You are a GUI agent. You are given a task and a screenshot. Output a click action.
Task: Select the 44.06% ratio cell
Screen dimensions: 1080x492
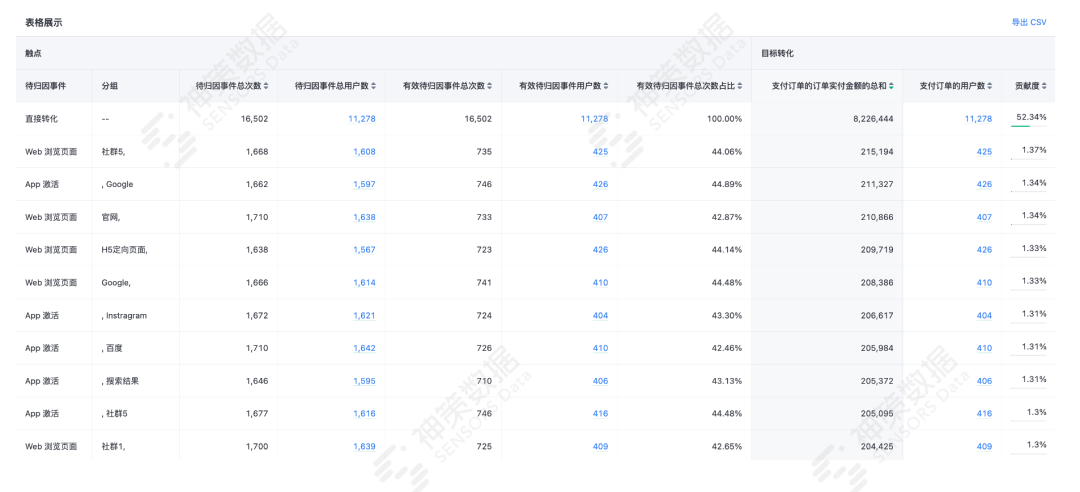[x=685, y=152]
